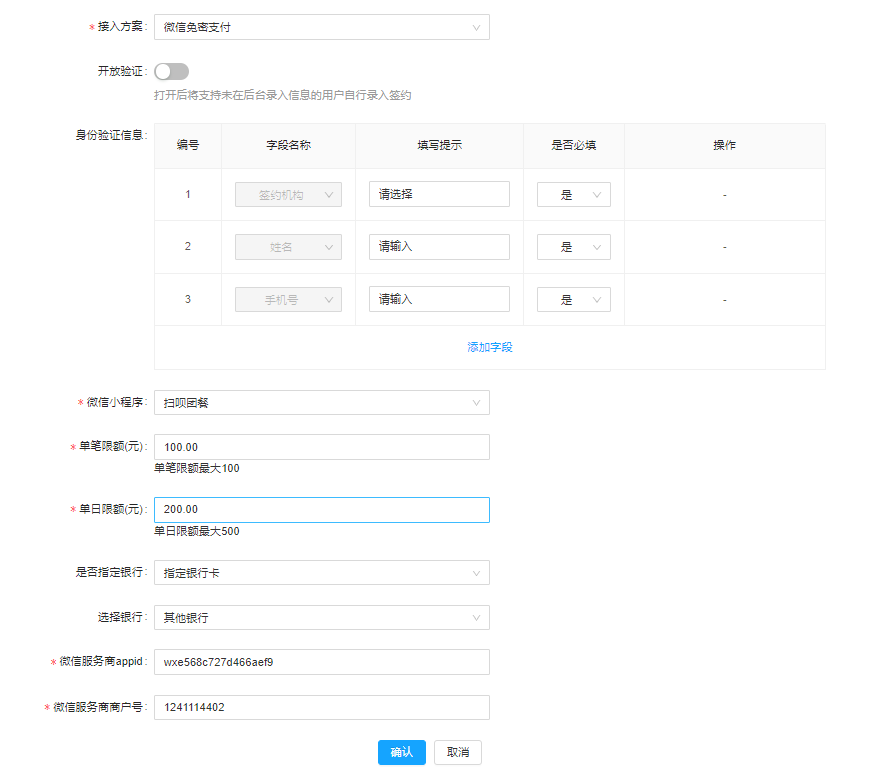Click the 单笔限额 input showing 100.00
Screen dimensions: 869x775
[x=321, y=447]
